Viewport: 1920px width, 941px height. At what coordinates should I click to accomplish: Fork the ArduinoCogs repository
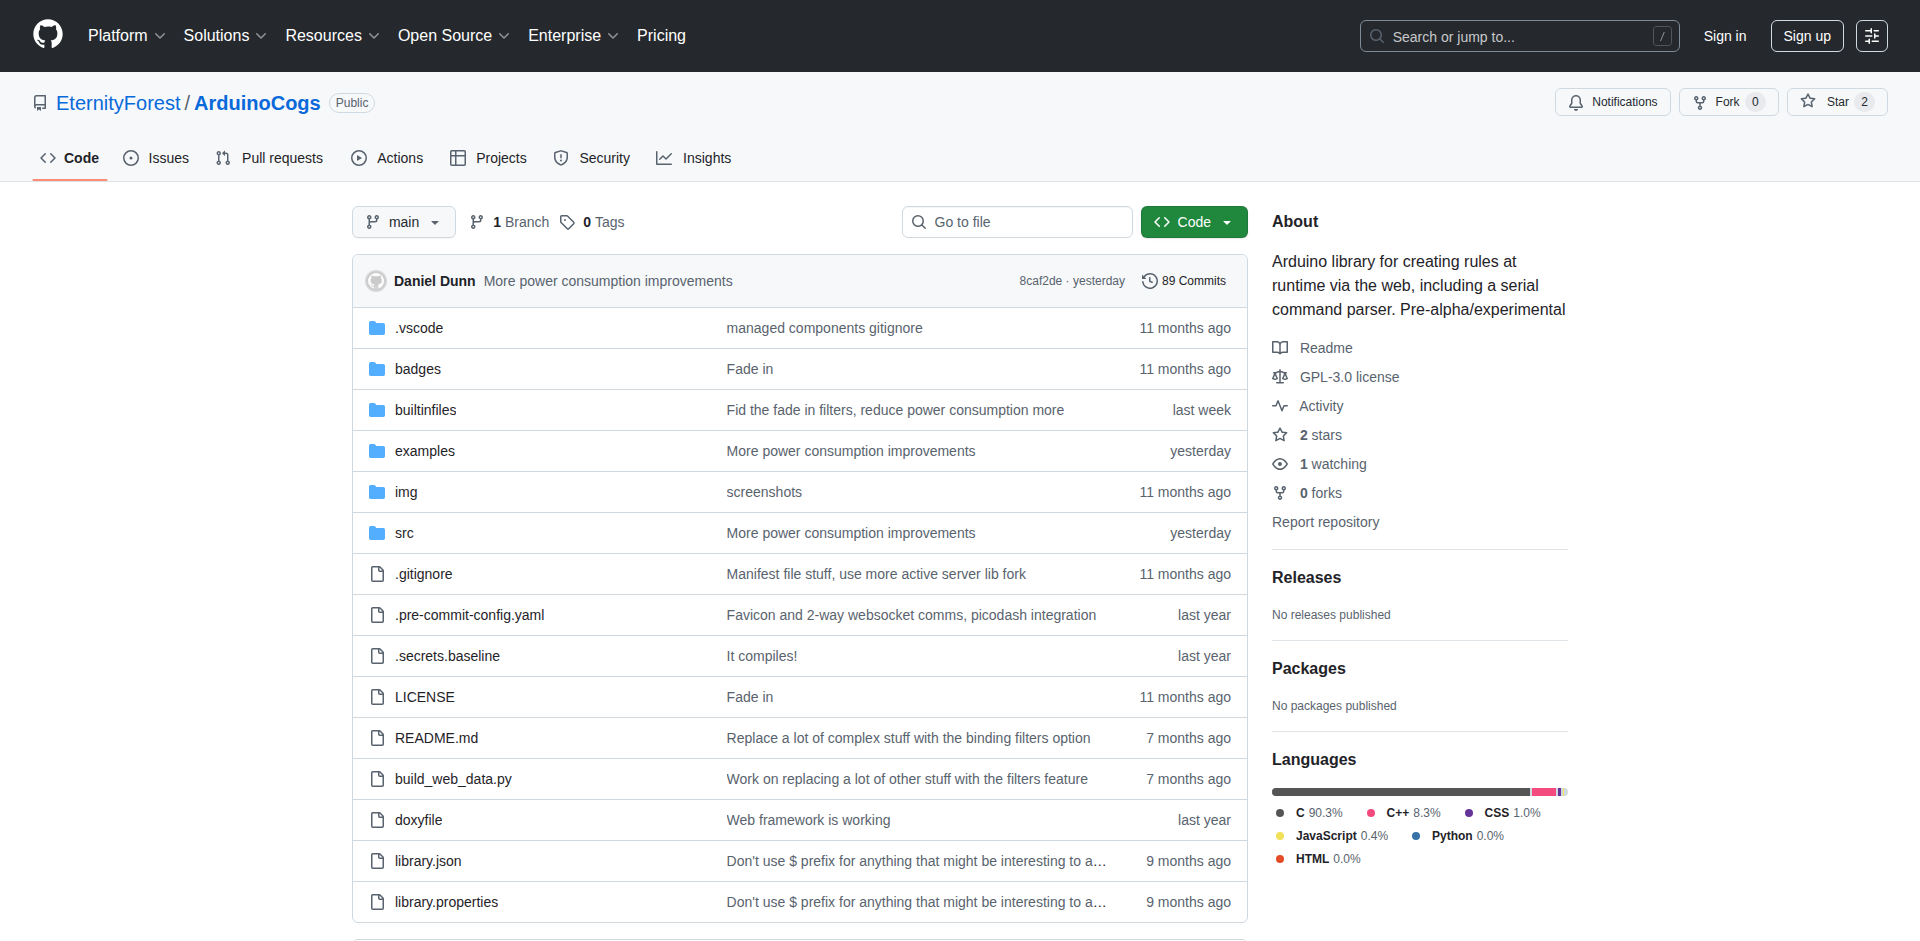point(1729,102)
